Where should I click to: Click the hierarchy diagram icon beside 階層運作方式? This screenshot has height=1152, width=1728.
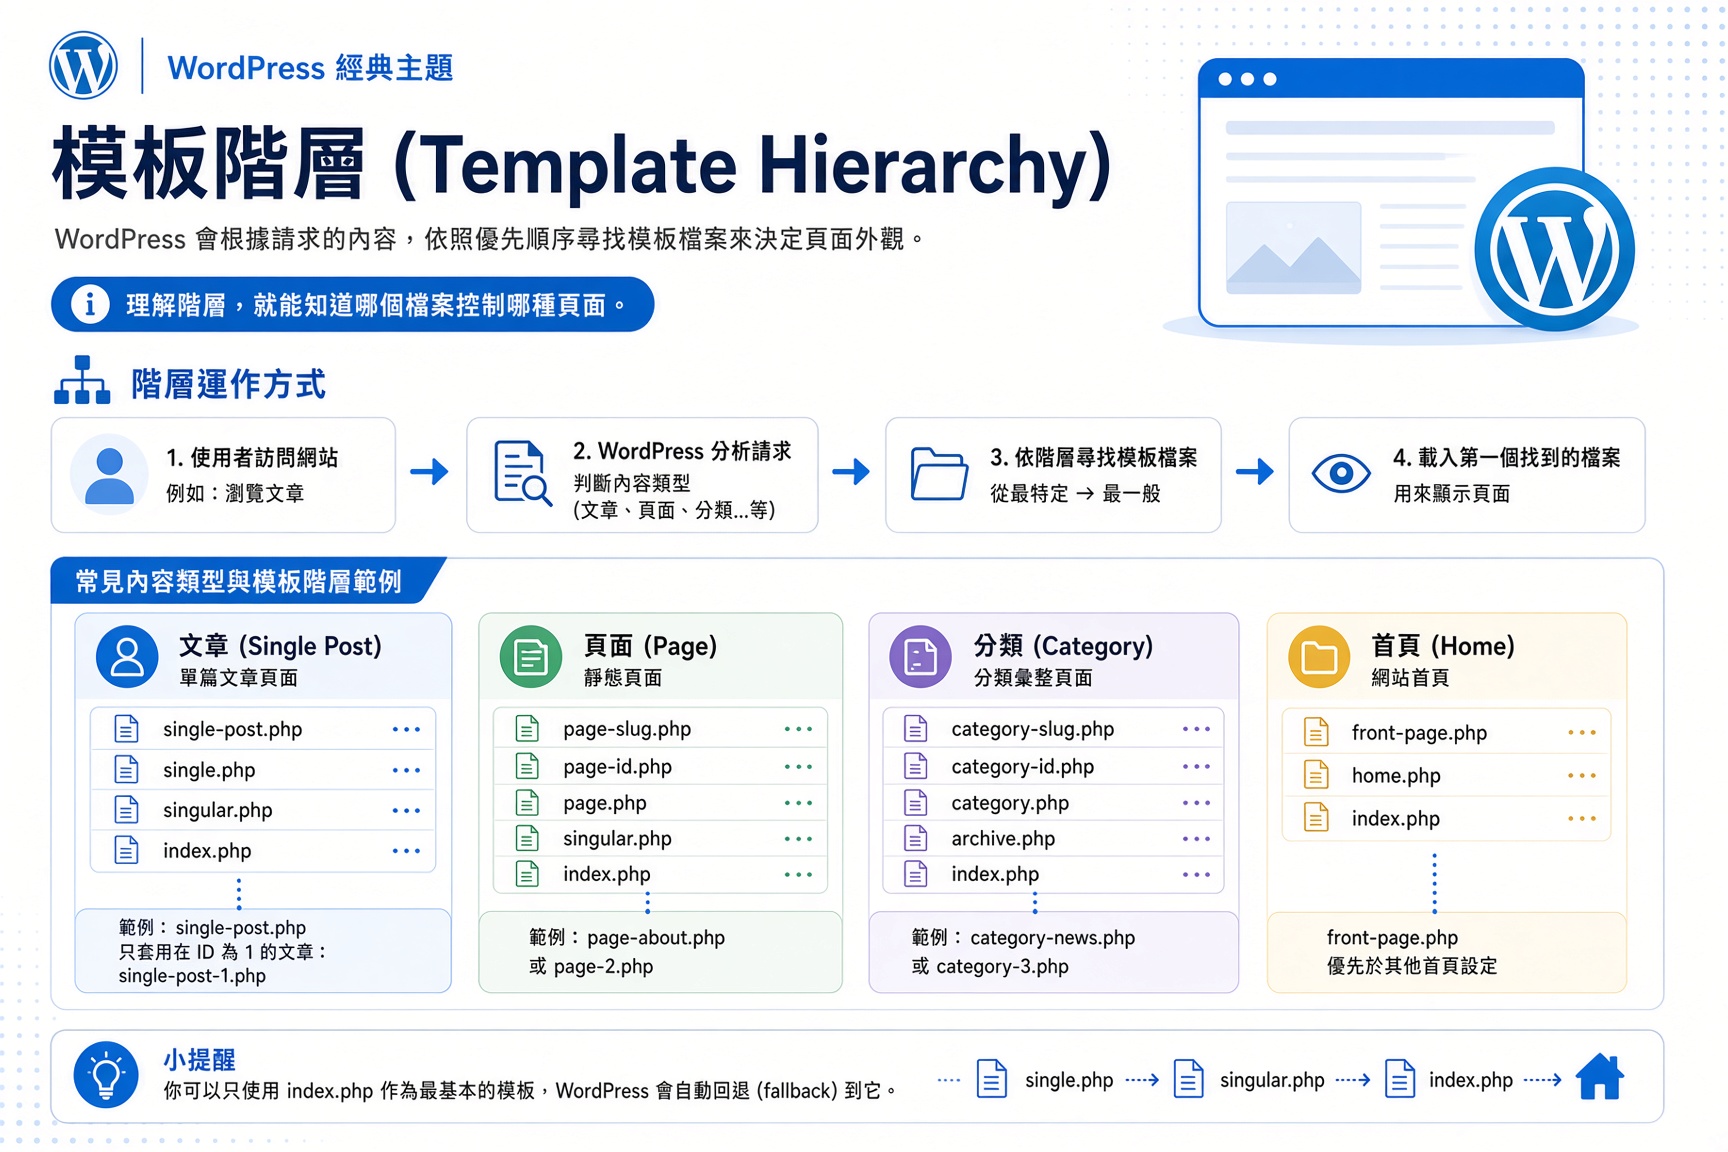82,381
